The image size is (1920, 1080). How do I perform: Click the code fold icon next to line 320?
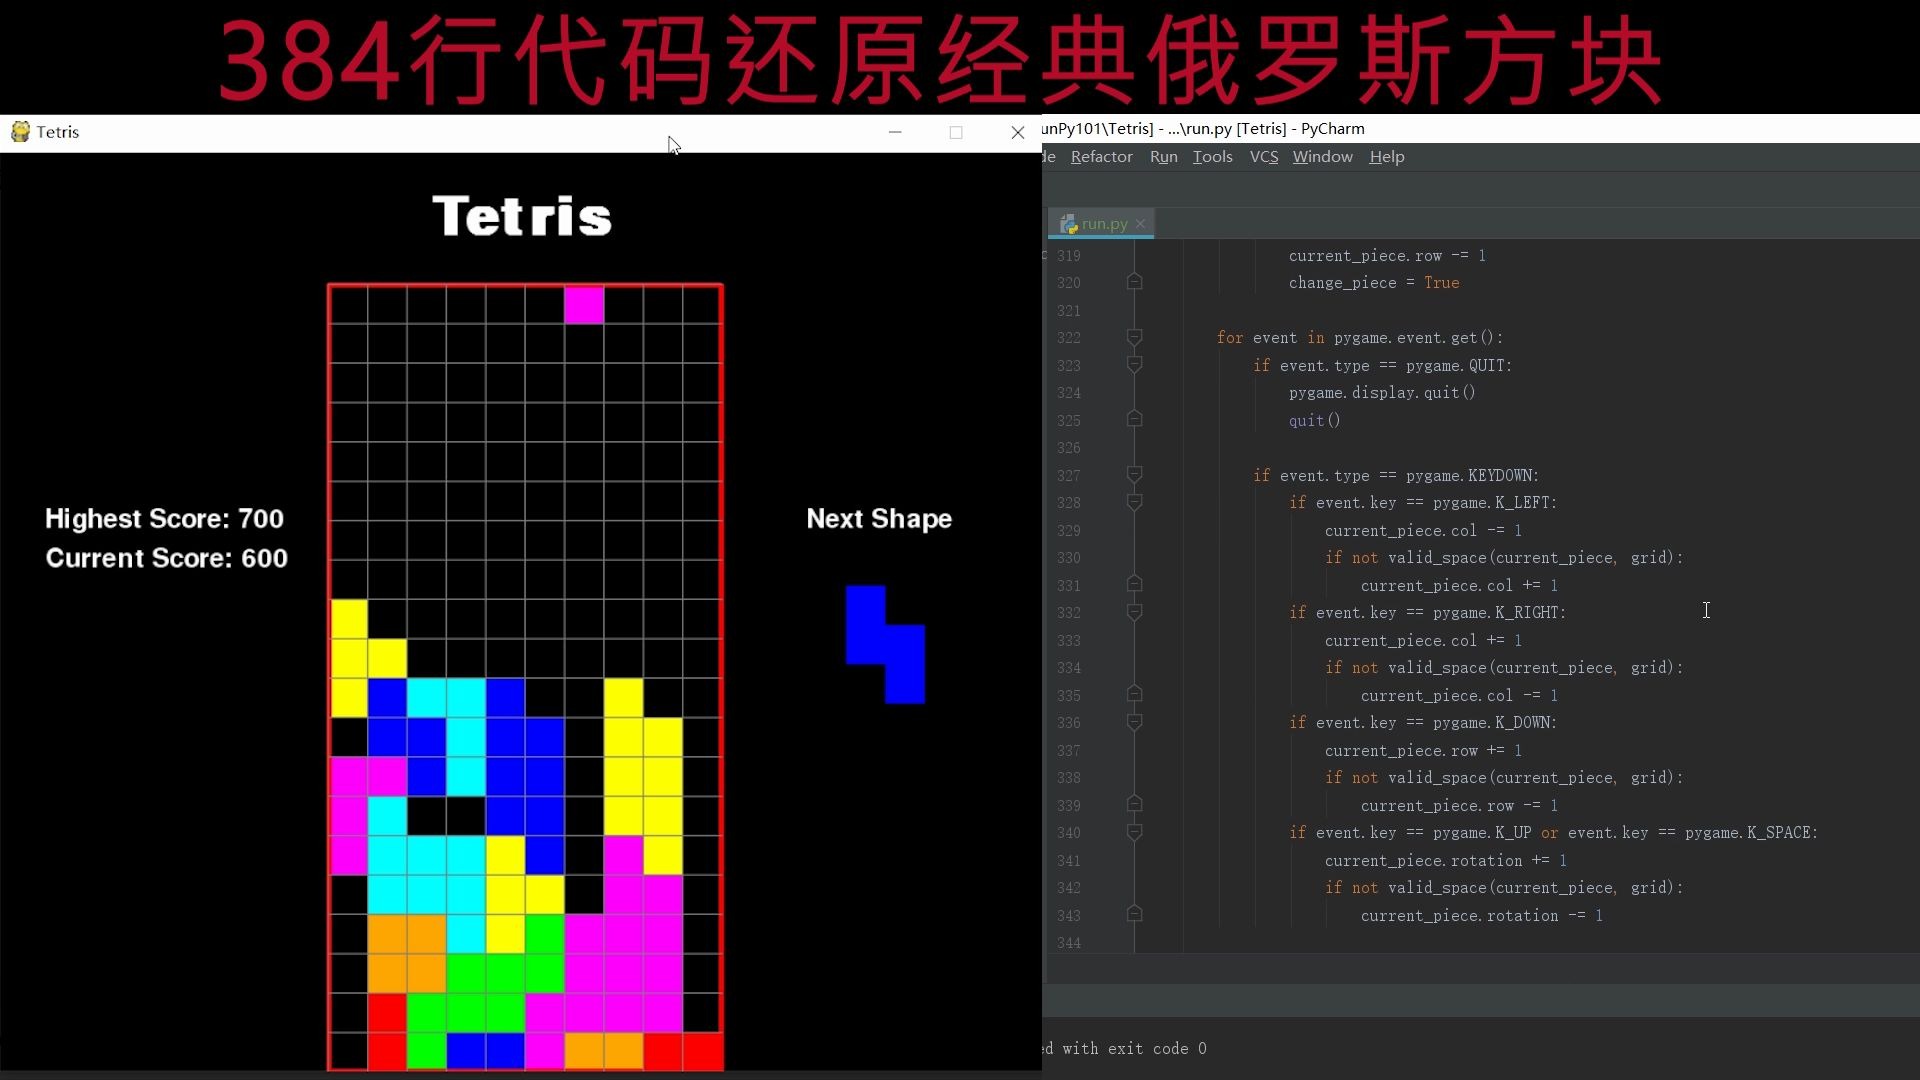pos(1135,282)
